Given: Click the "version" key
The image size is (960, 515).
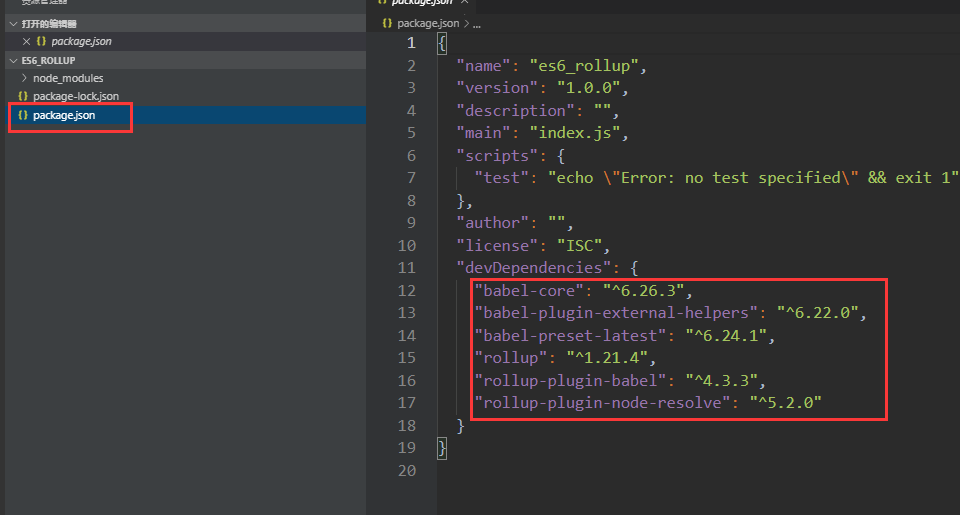Looking at the screenshot, I should point(497,88).
